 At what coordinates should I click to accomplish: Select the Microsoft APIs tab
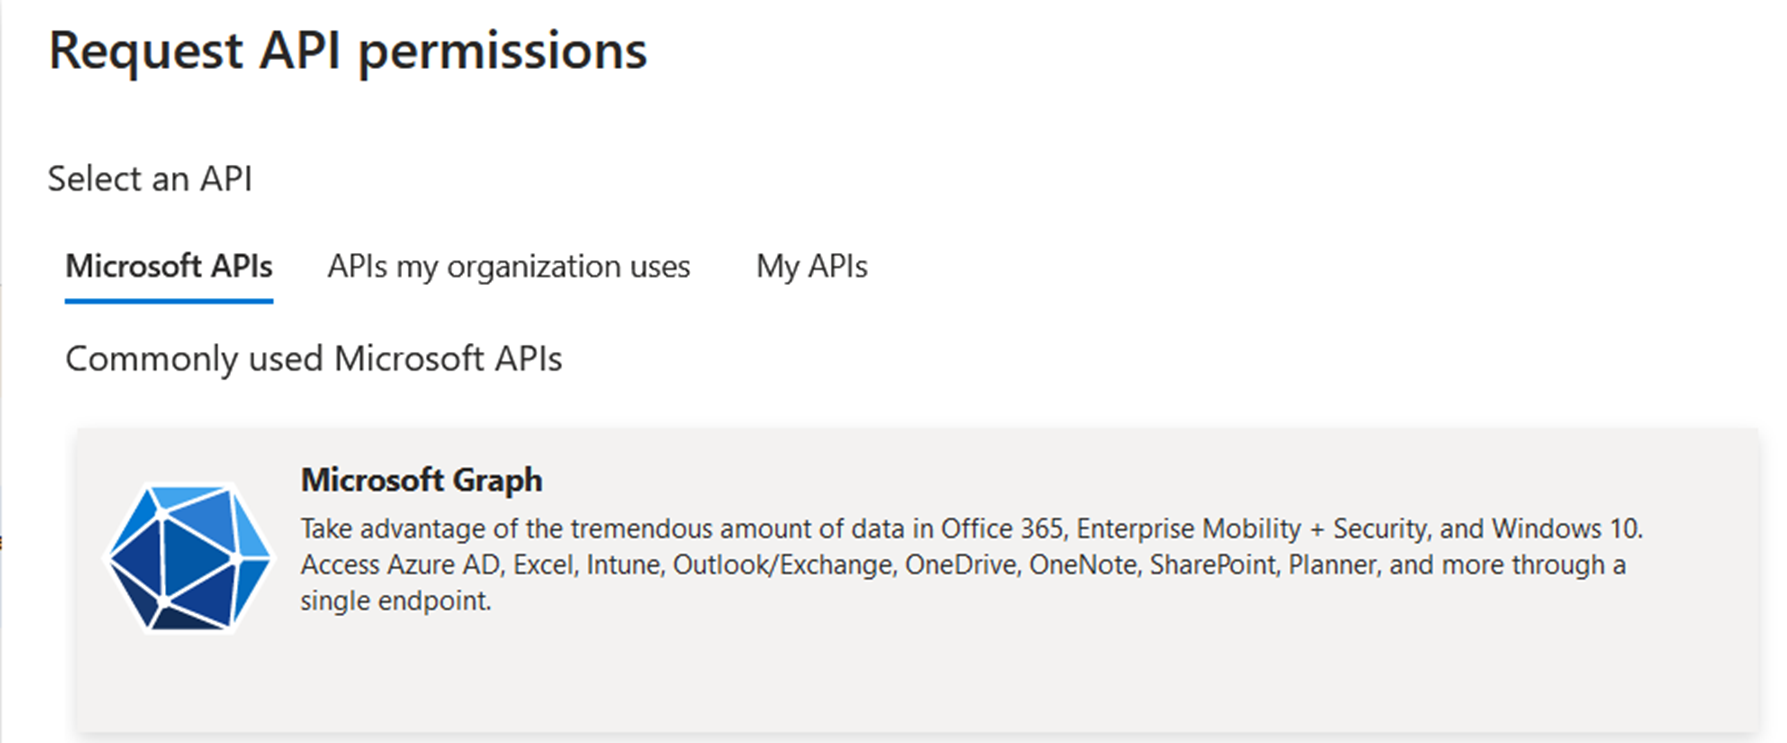(168, 267)
